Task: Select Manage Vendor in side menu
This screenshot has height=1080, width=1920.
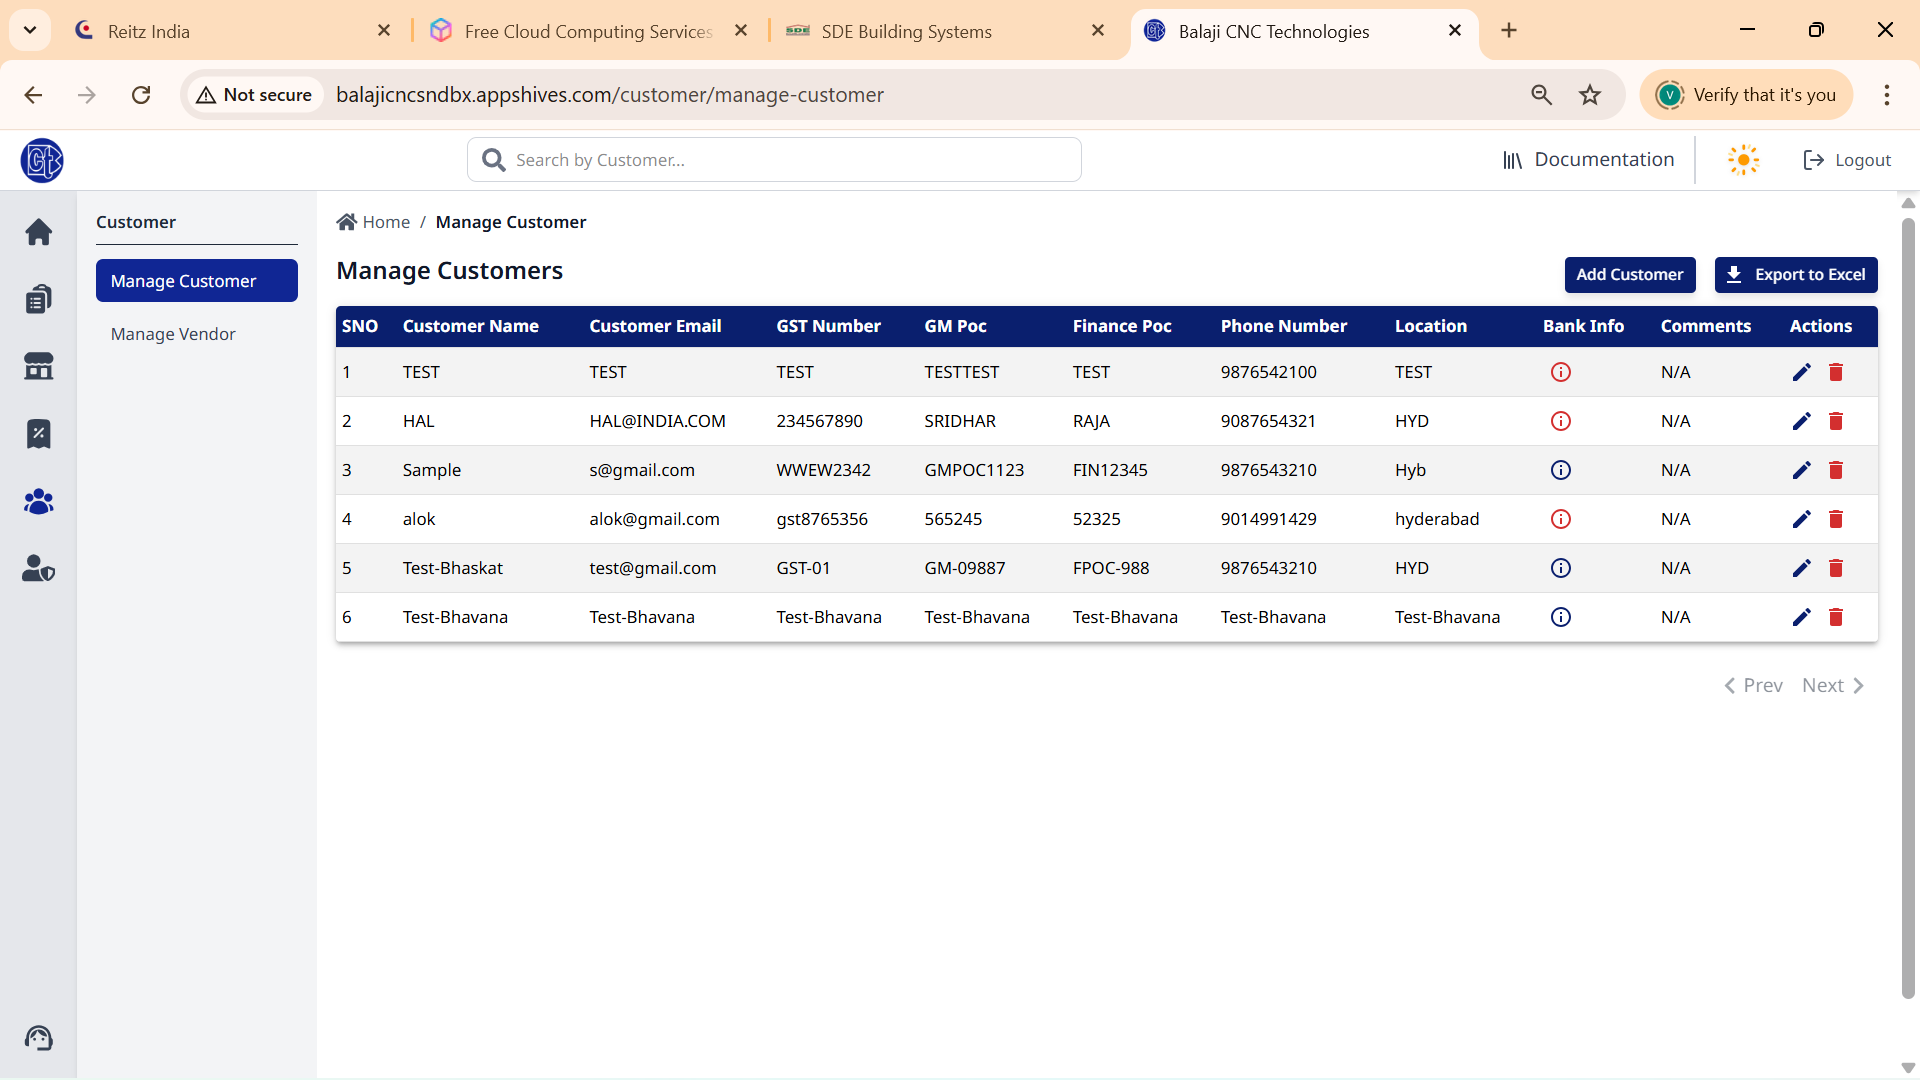Action: pyautogui.click(x=173, y=334)
